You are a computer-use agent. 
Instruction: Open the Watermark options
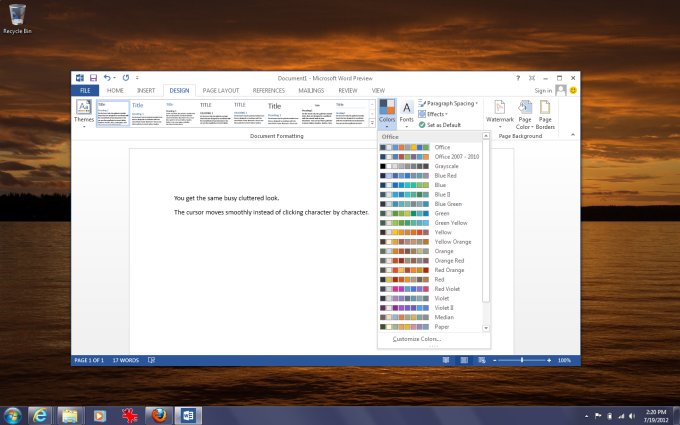pyautogui.click(x=499, y=112)
